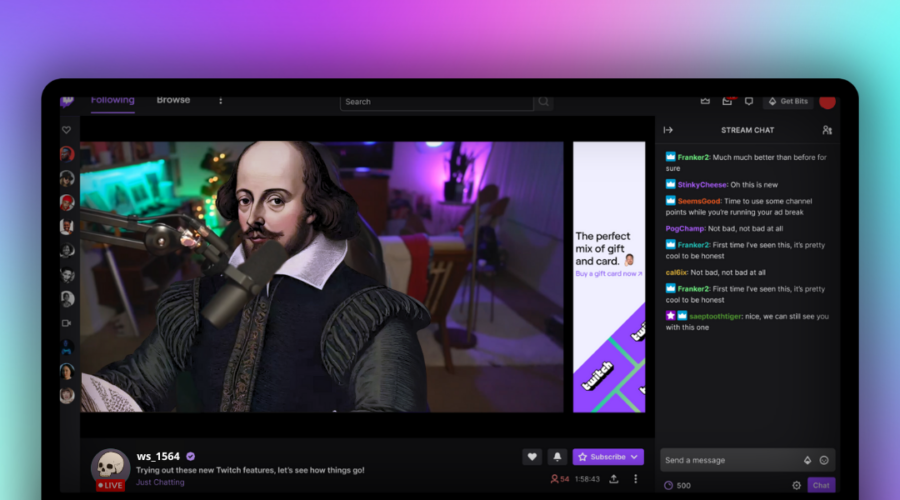
Task: Click the Search input field
Action: pyautogui.click(x=436, y=102)
